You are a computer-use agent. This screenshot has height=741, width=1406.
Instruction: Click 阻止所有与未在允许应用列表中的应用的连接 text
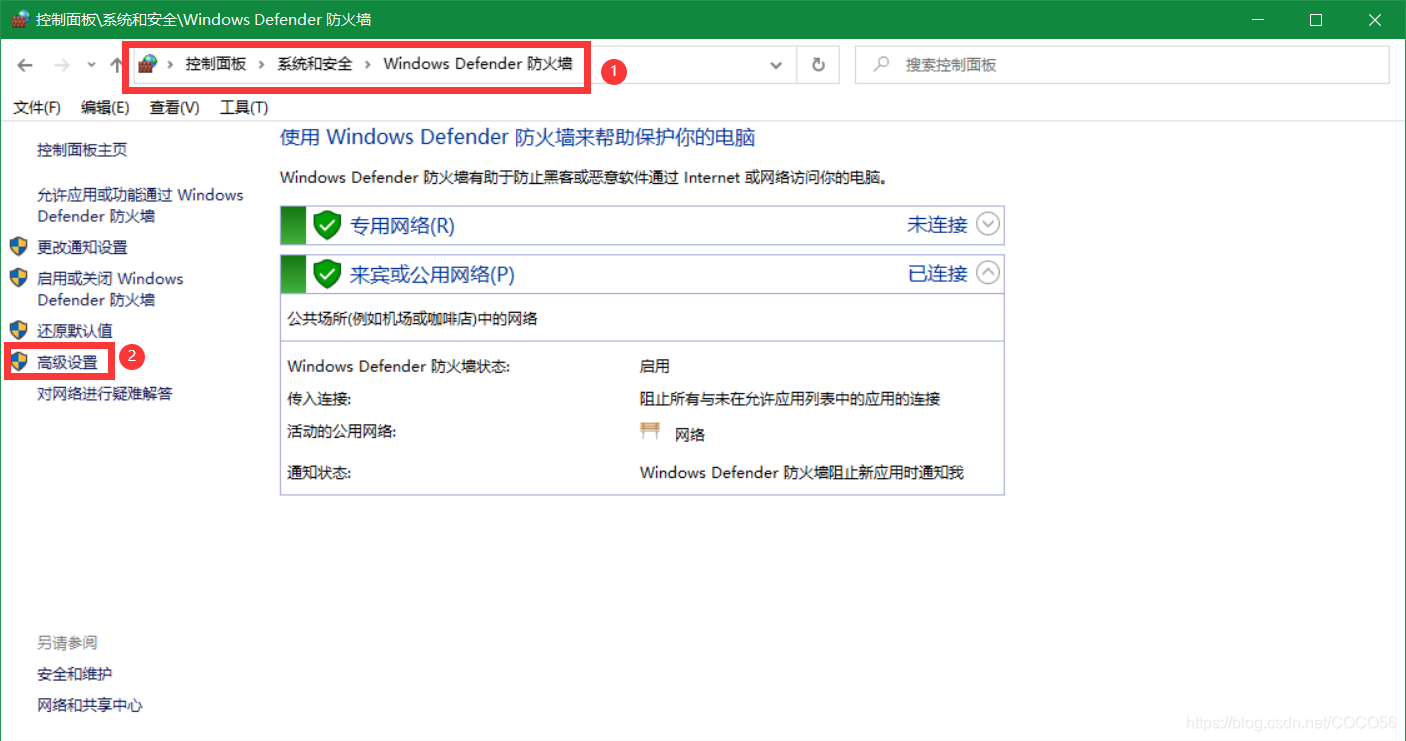(x=790, y=399)
